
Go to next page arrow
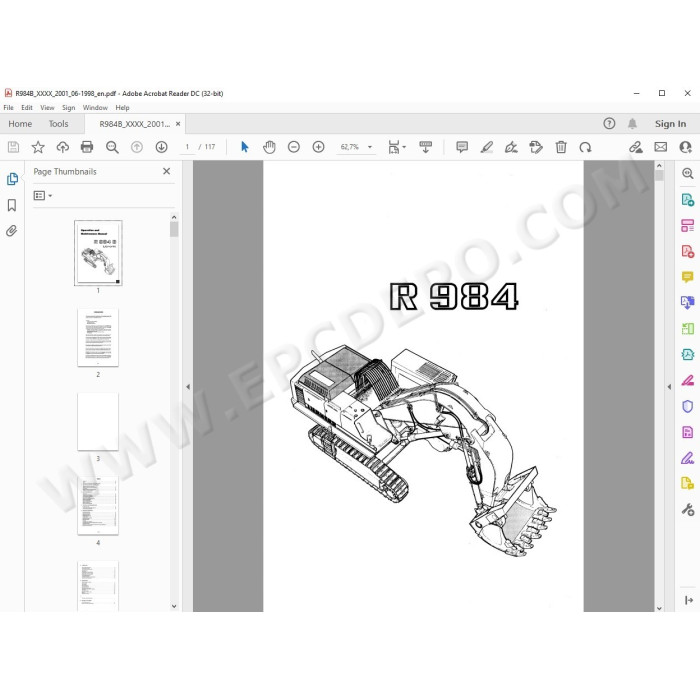(x=161, y=147)
